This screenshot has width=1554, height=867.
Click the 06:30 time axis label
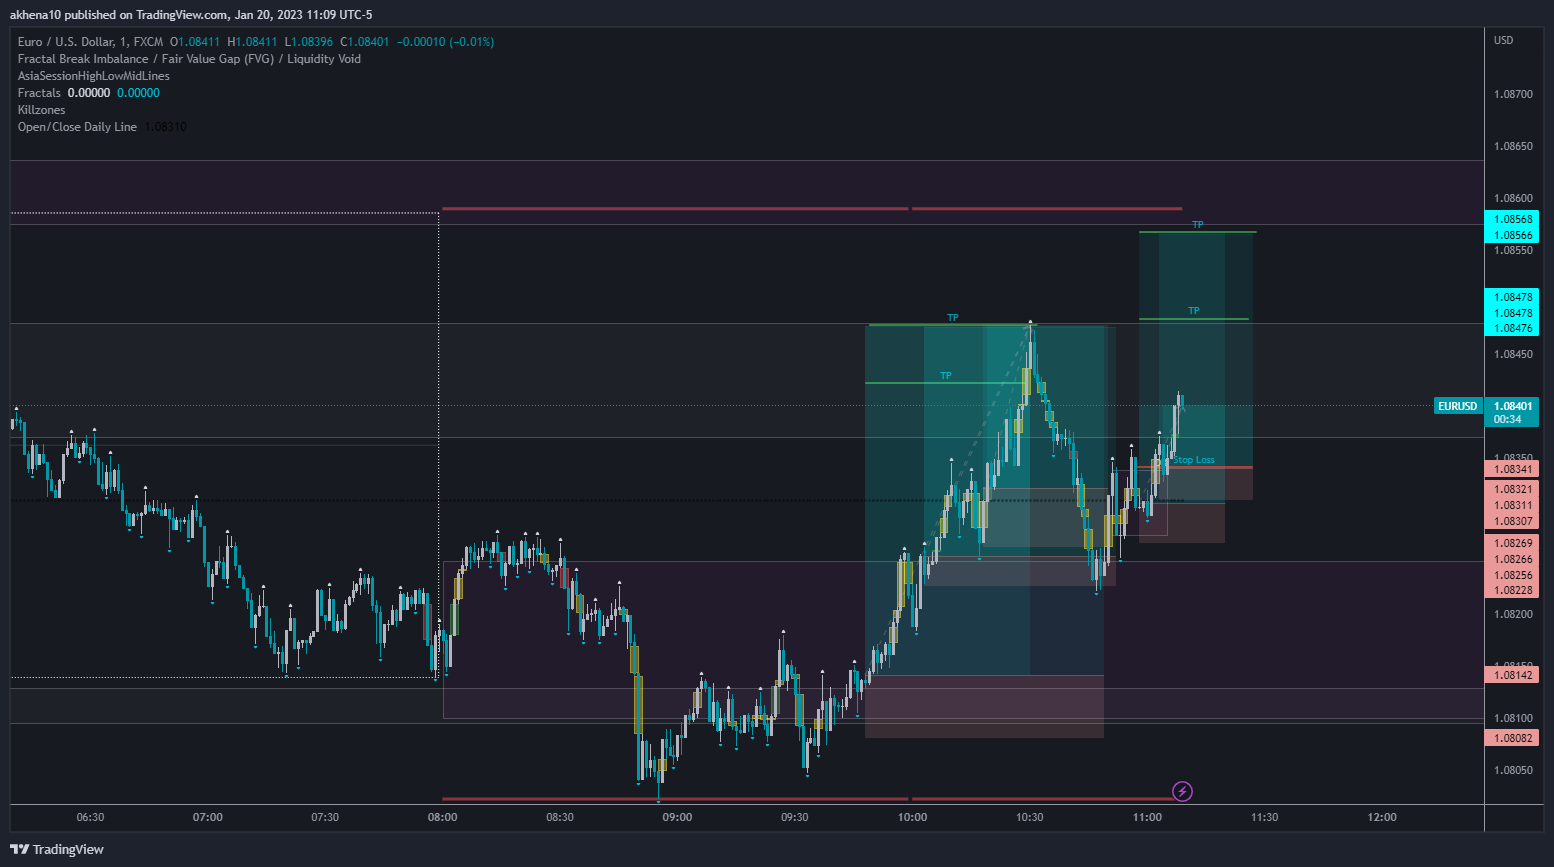(x=90, y=817)
